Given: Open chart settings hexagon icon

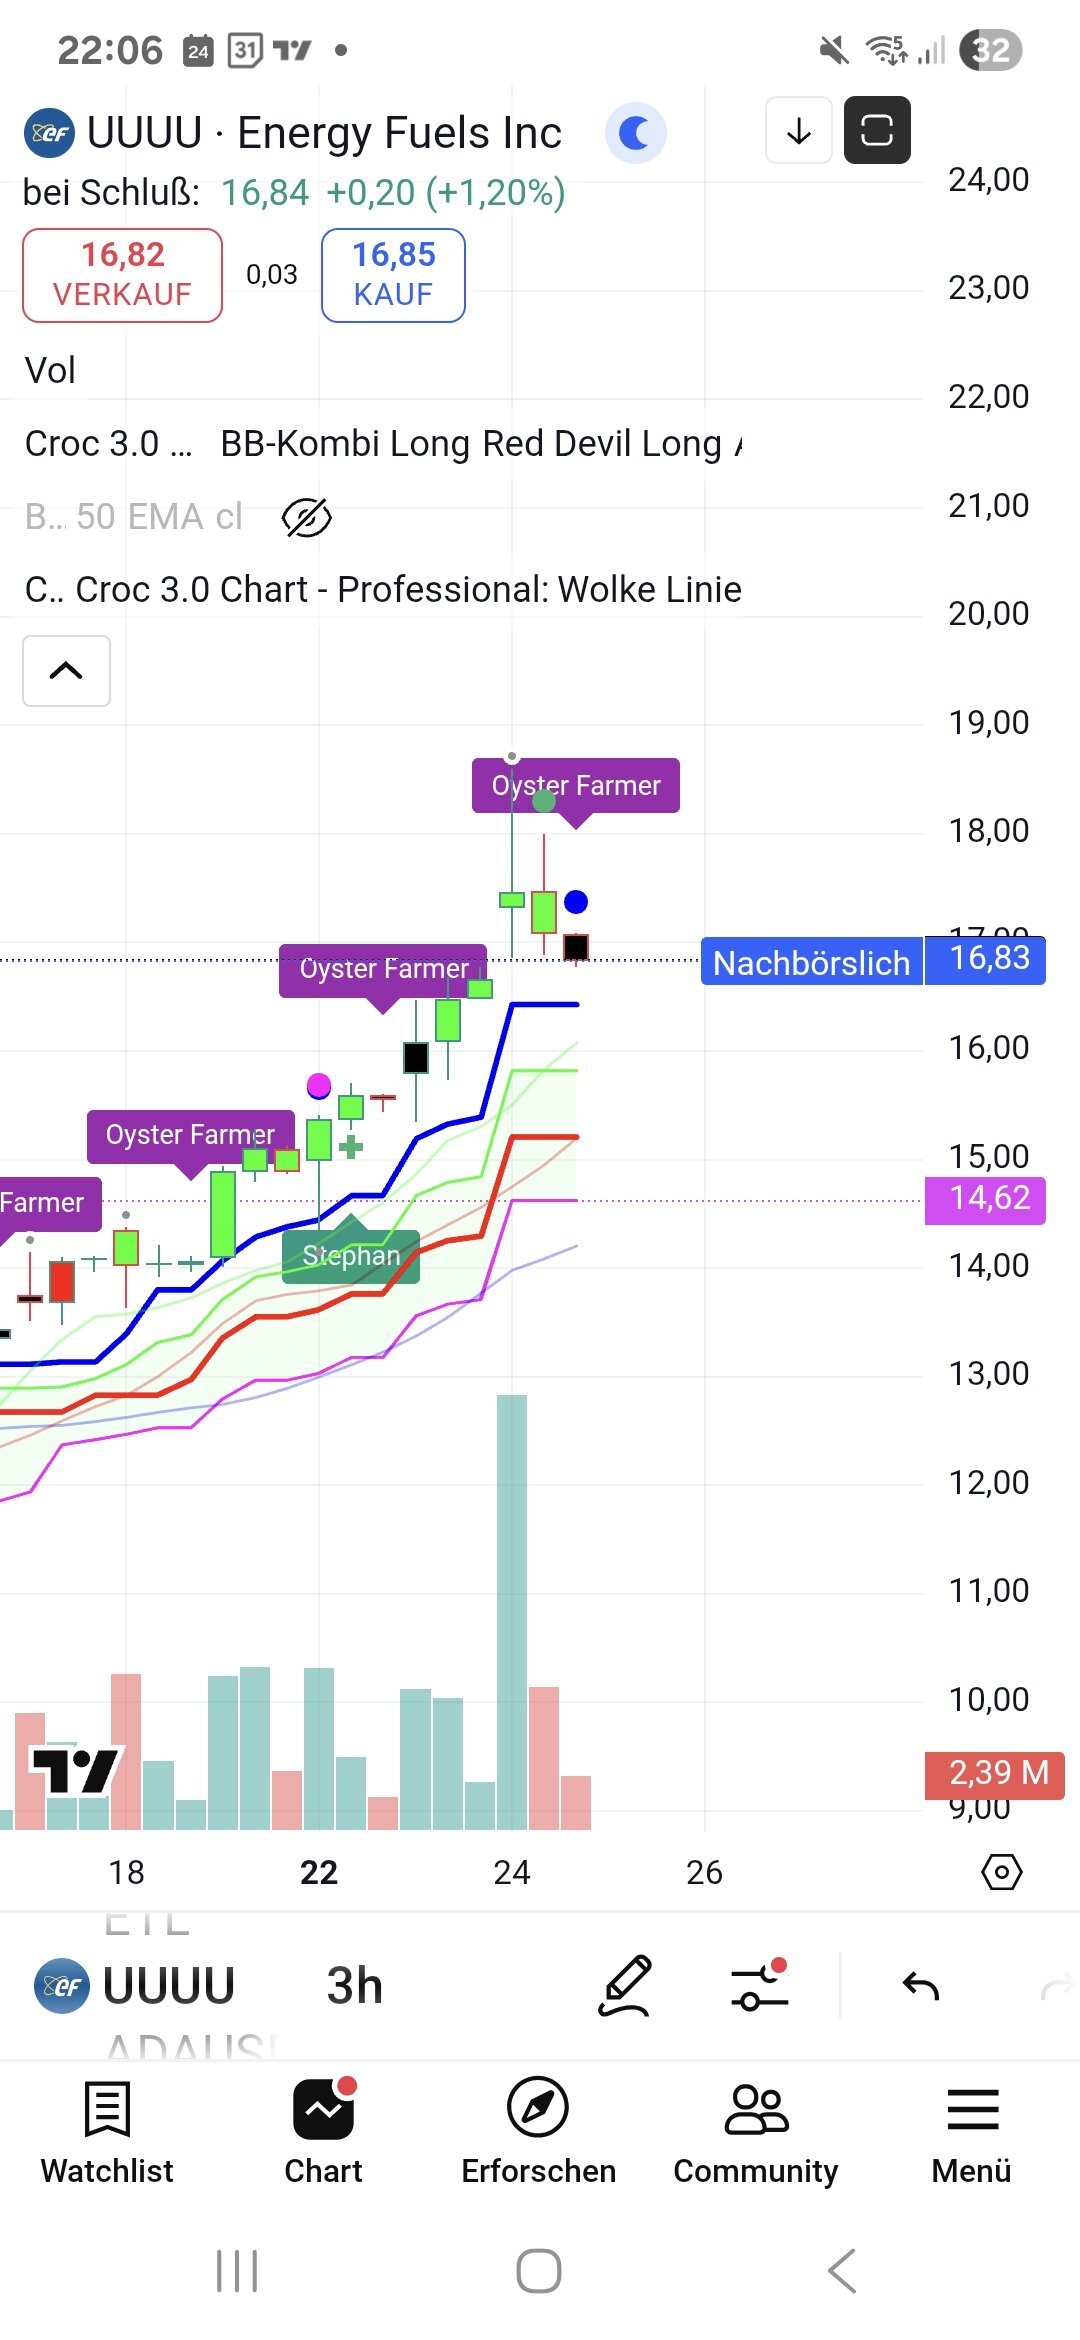Looking at the screenshot, I should pyautogui.click(x=1001, y=1872).
